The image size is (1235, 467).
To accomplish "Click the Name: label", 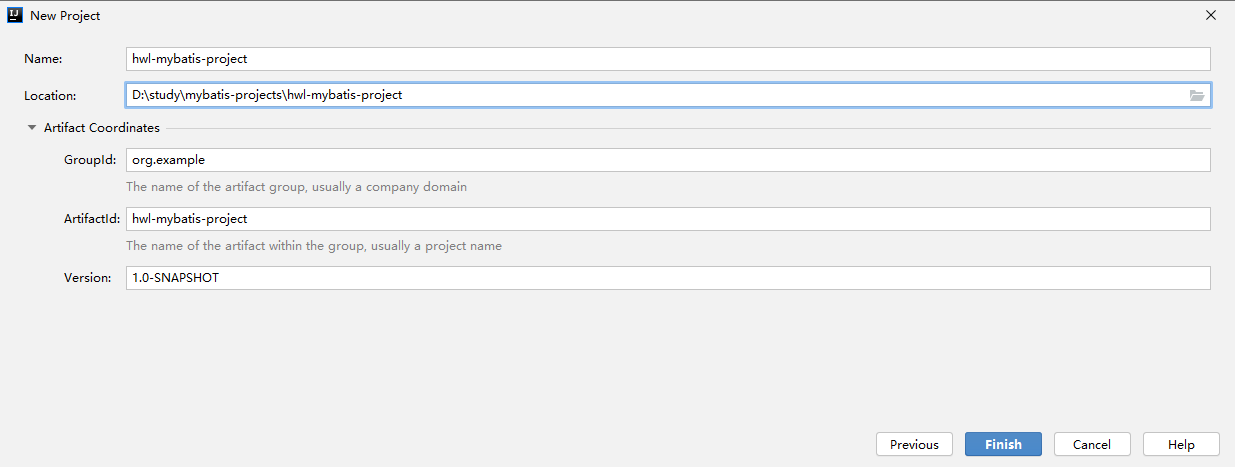I will point(44,59).
